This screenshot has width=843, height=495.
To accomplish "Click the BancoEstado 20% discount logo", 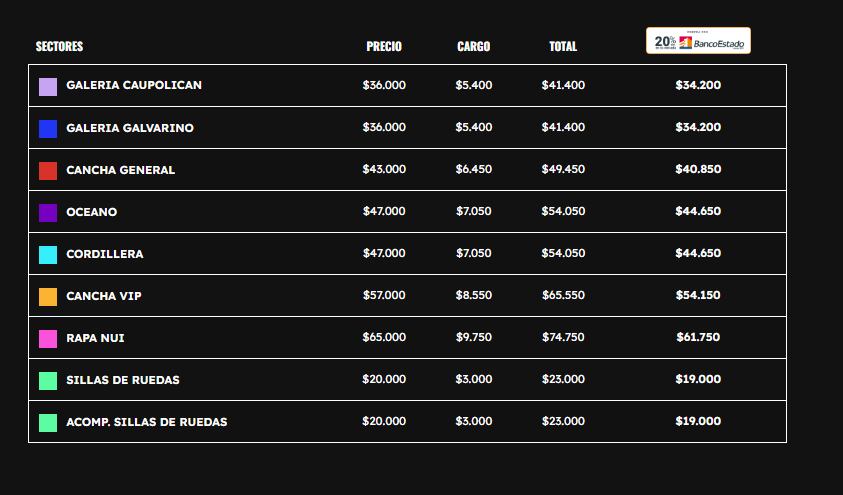I will point(698,41).
